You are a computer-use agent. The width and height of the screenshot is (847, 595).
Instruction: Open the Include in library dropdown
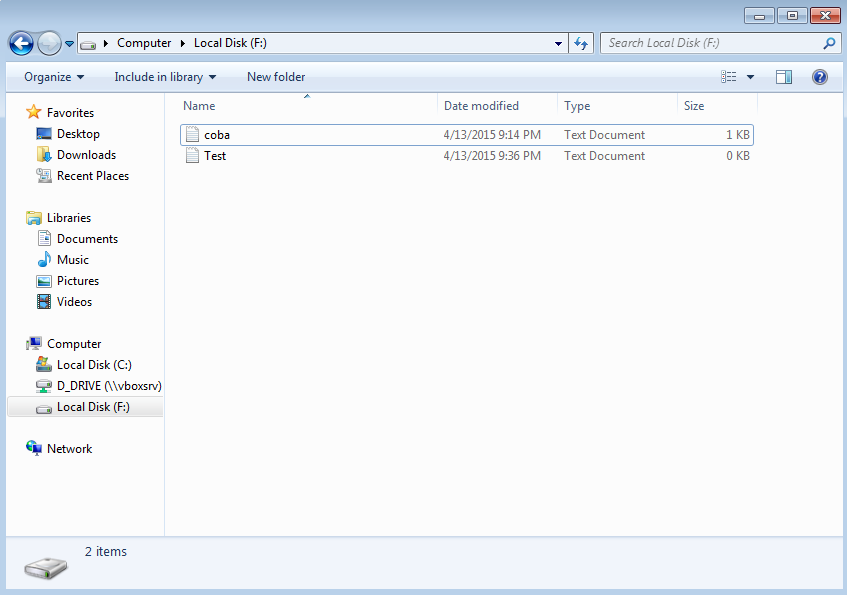165,76
